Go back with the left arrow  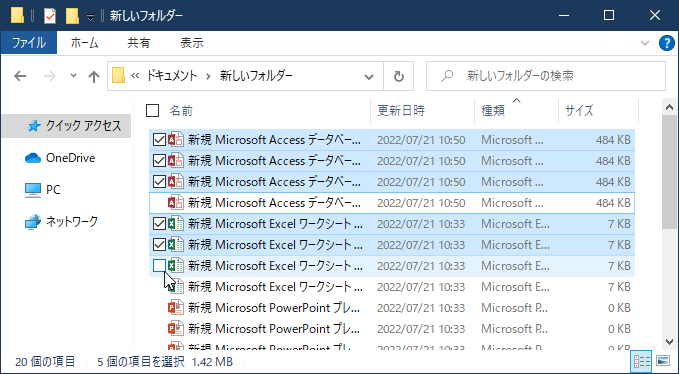click(x=20, y=77)
